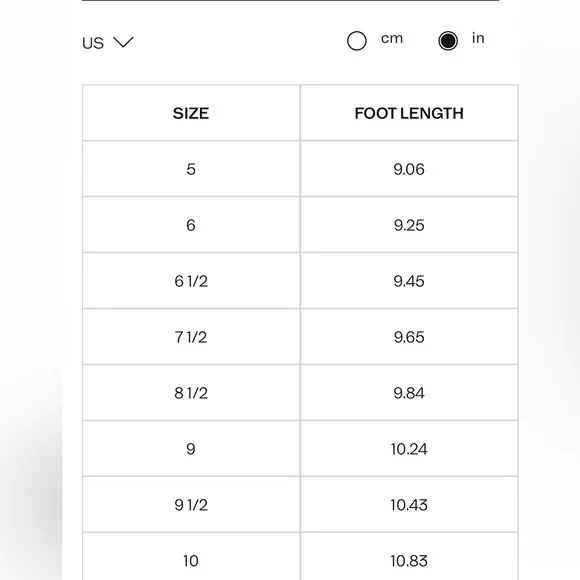Image resolution: width=580 pixels, height=580 pixels.
Task: Click the in unit label
Action: (478, 38)
